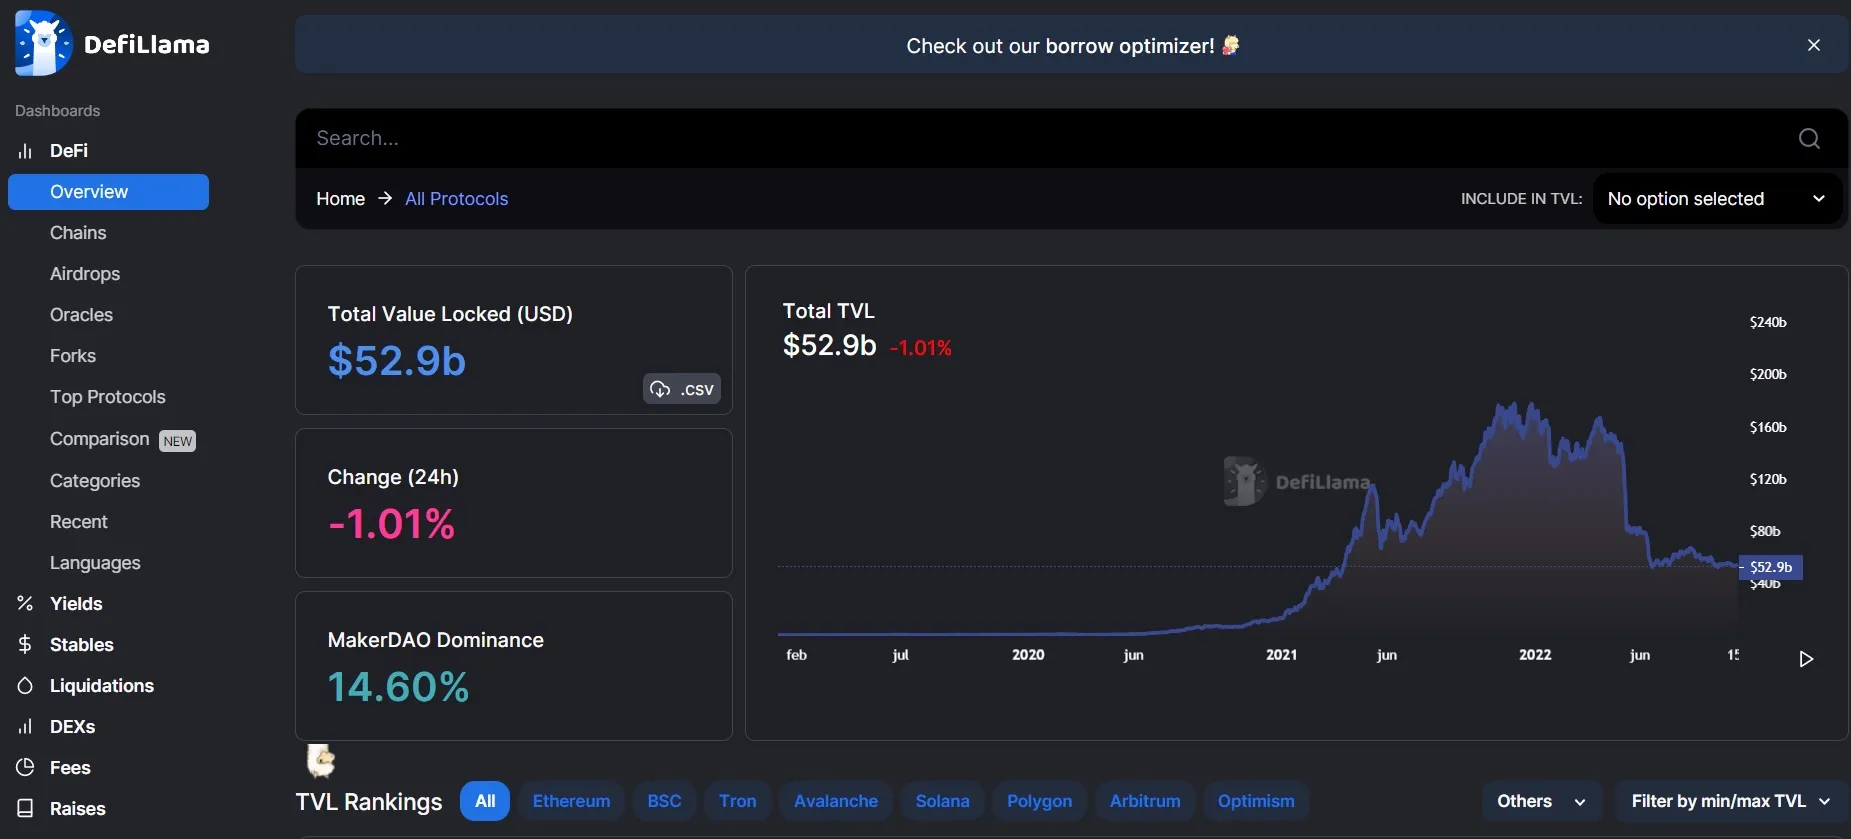Open the Languages page
This screenshot has width=1851, height=839.
pyautogui.click(x=95, y=563)
